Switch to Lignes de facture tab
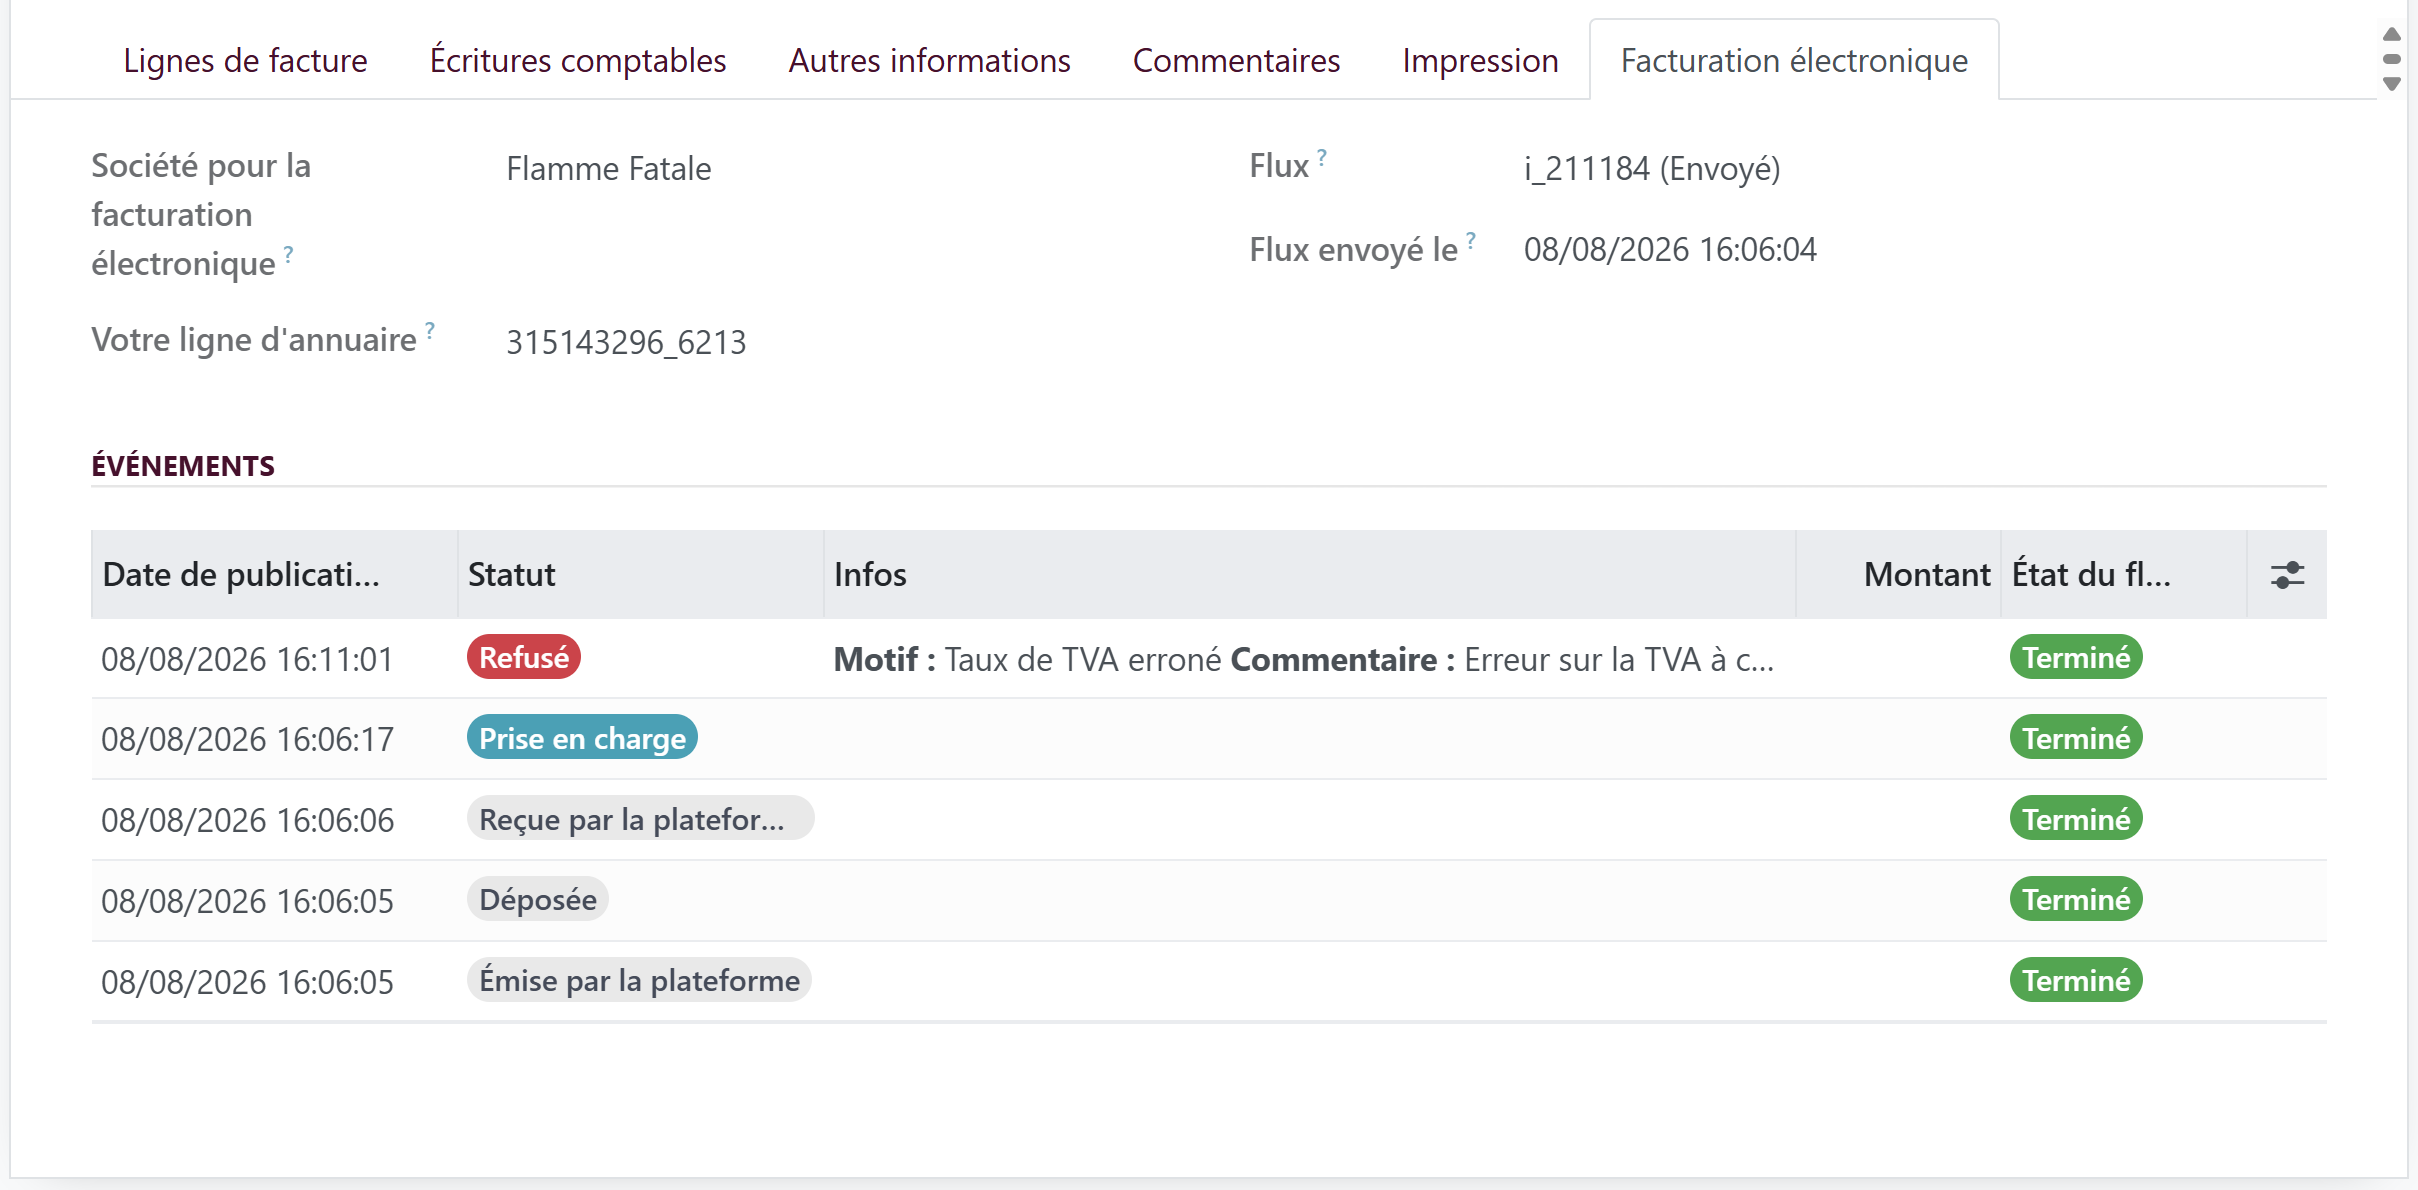2418x1190 pixels. click(x=245, y=60)
